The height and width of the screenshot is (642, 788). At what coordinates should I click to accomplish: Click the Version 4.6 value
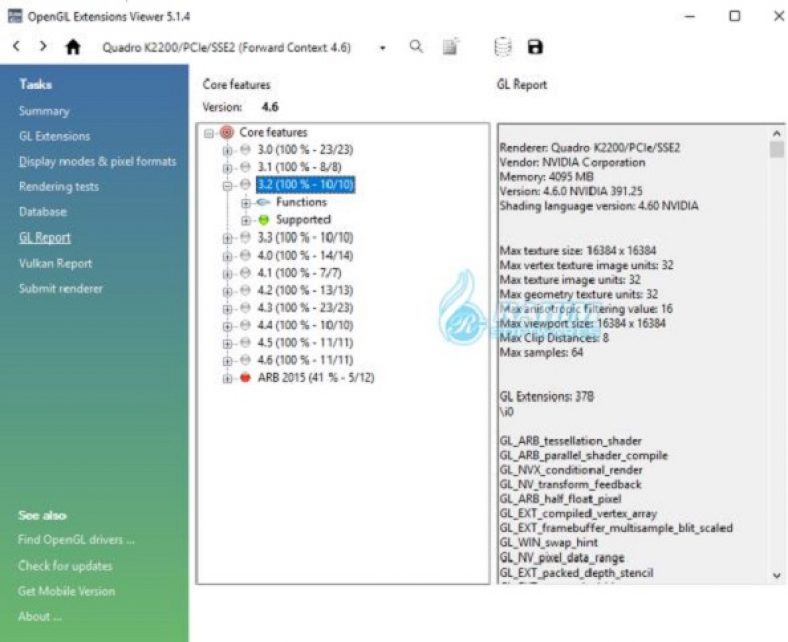[270, 107]
